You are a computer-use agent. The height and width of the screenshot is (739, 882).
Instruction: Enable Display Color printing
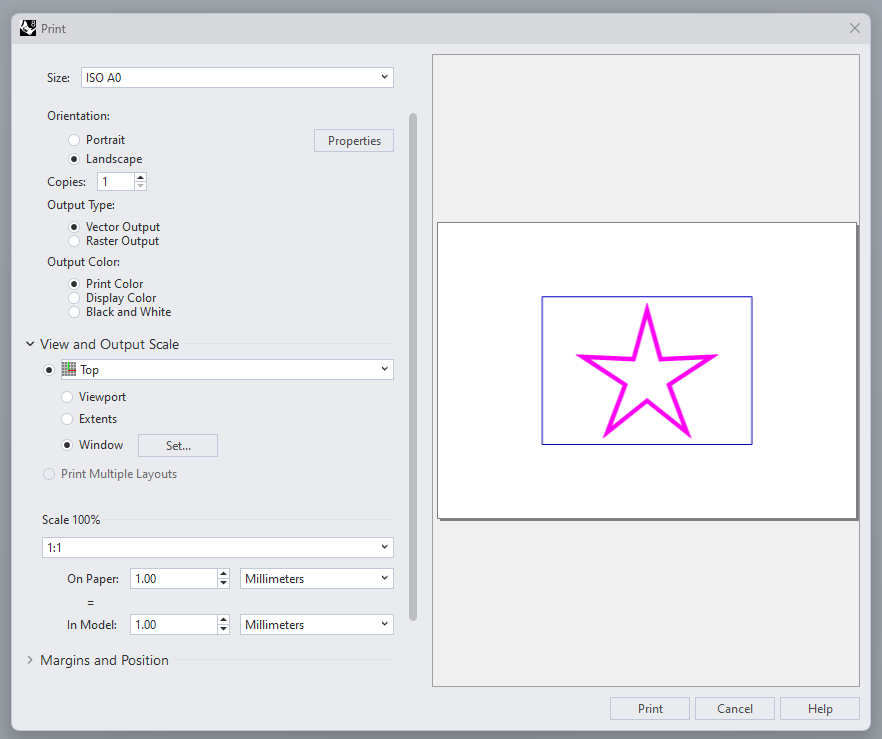(x=74, y=297)
